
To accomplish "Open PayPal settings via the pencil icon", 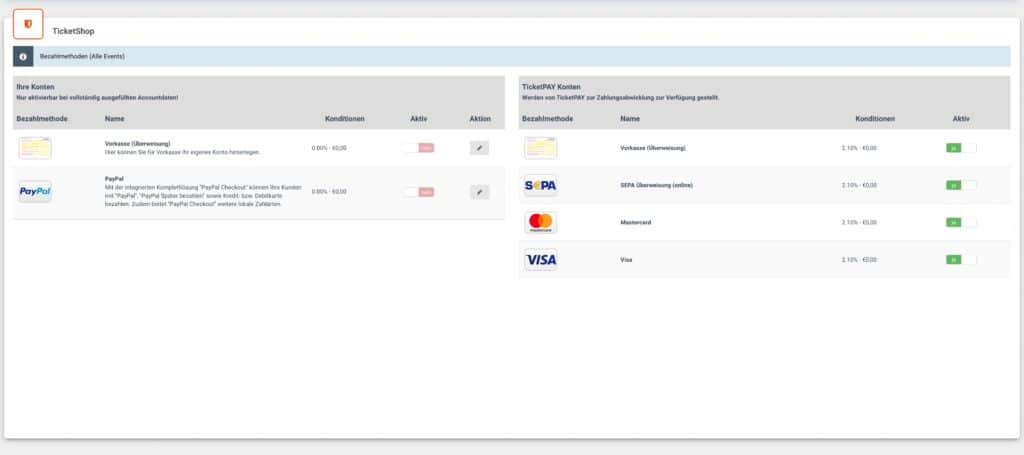I will tap(479, 192).
